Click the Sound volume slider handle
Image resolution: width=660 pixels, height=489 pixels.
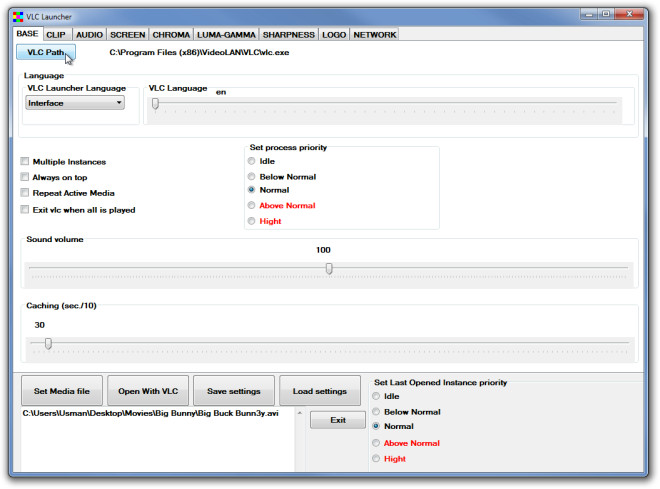click(x=329, y=268)
